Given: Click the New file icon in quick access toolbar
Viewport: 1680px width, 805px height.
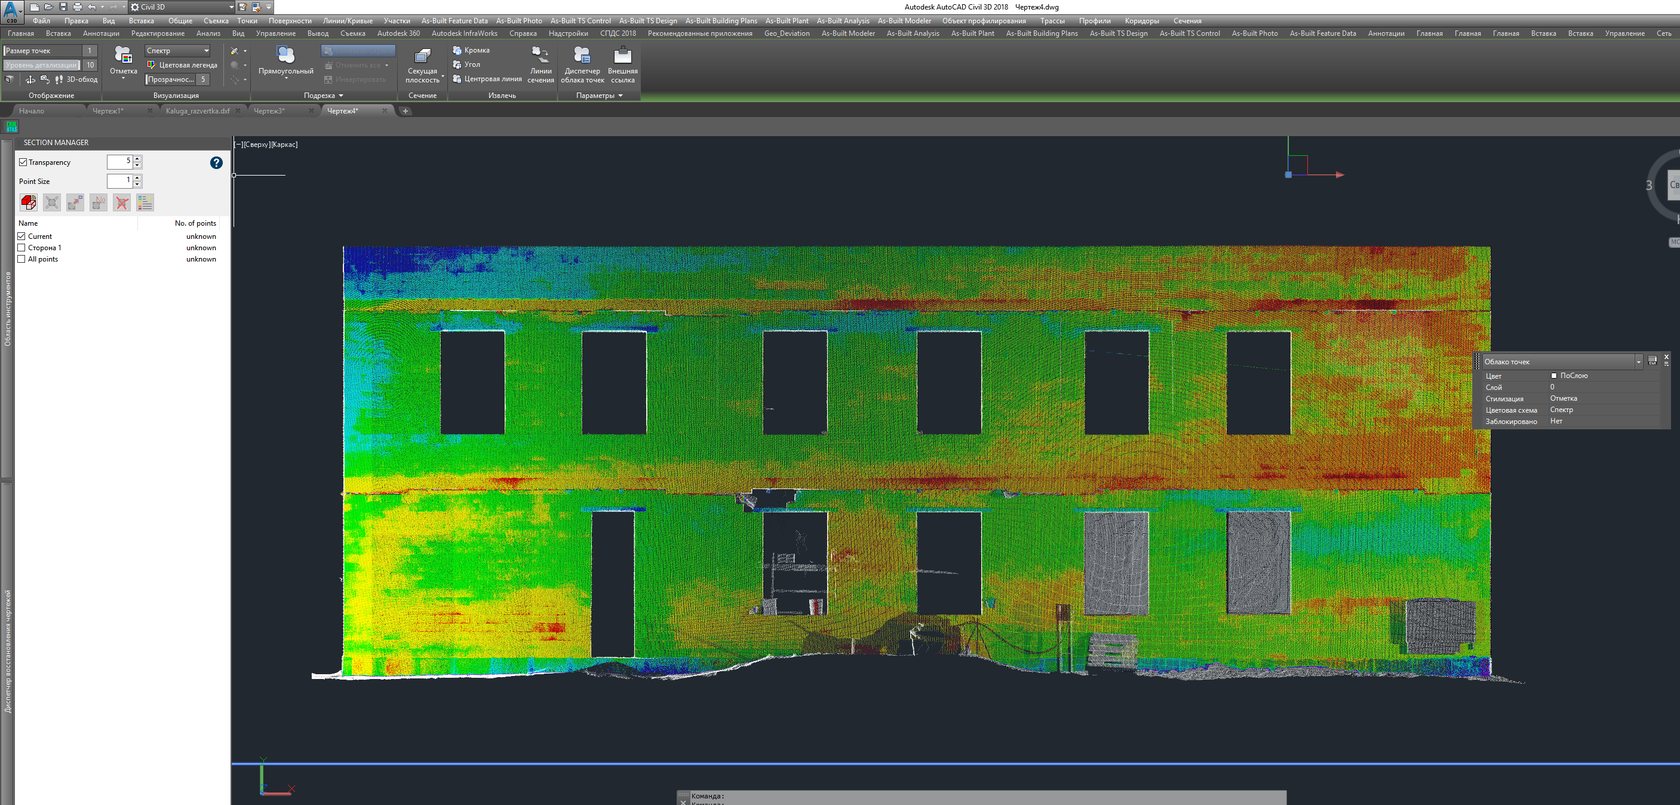Looking at the screenshot, I should tap(34, 7).
